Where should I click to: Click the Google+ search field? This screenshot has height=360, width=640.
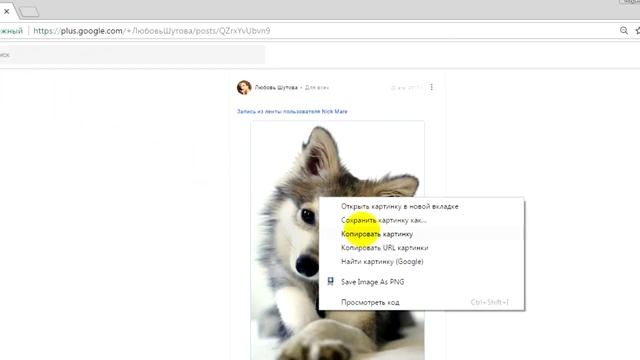point(132,54)
